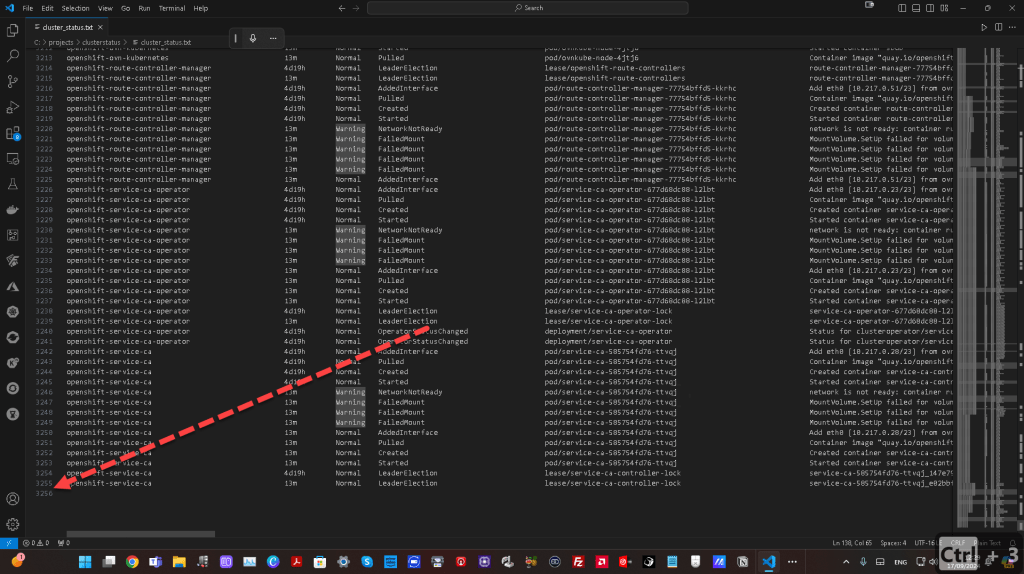Image resolution: width=1024 pixels, height=574 pixels.
Task: Click the ENG language indicator
Action: tap(901, 562)
